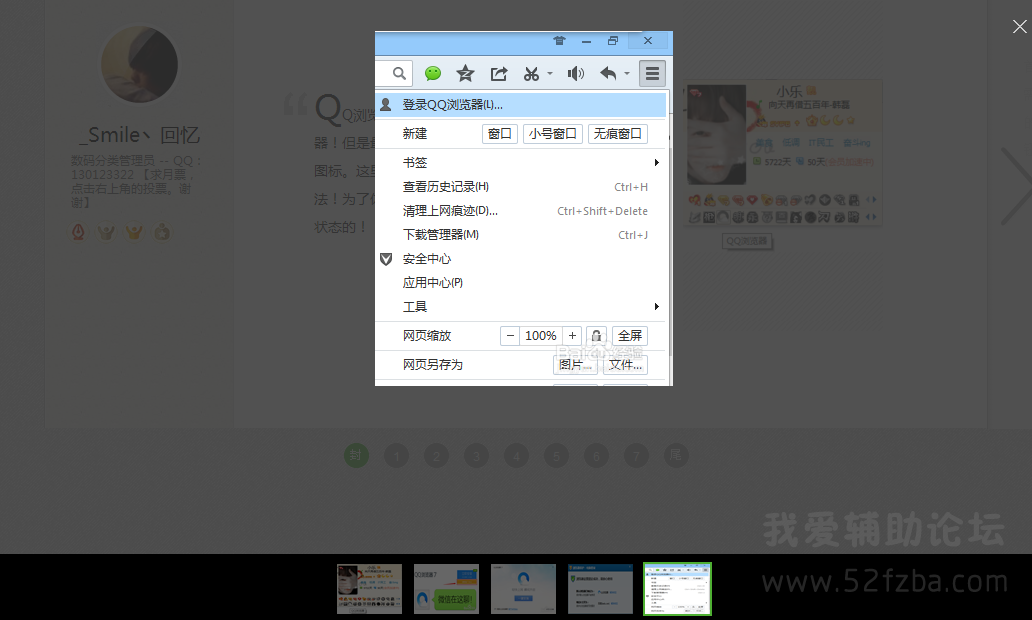Select the highlighted fifth thumbnail
This screenshot has height=620, width=1032.
(677, 589)
